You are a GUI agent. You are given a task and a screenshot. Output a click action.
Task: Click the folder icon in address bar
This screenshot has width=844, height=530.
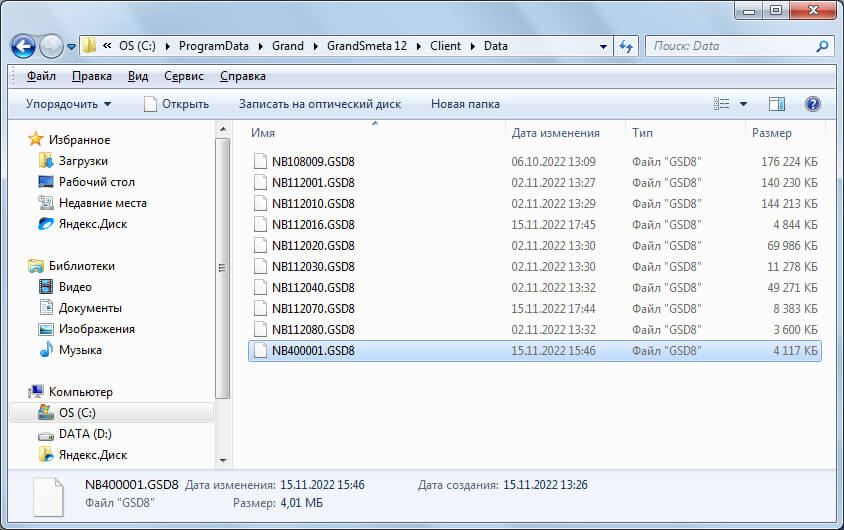tap(90, 46)
